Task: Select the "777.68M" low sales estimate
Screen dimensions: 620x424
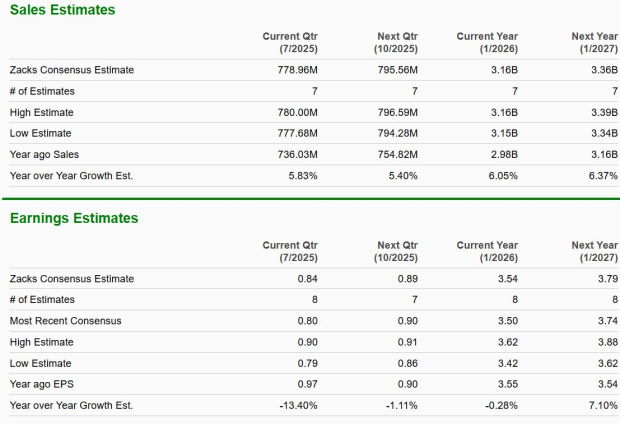Action: [297, 133]
